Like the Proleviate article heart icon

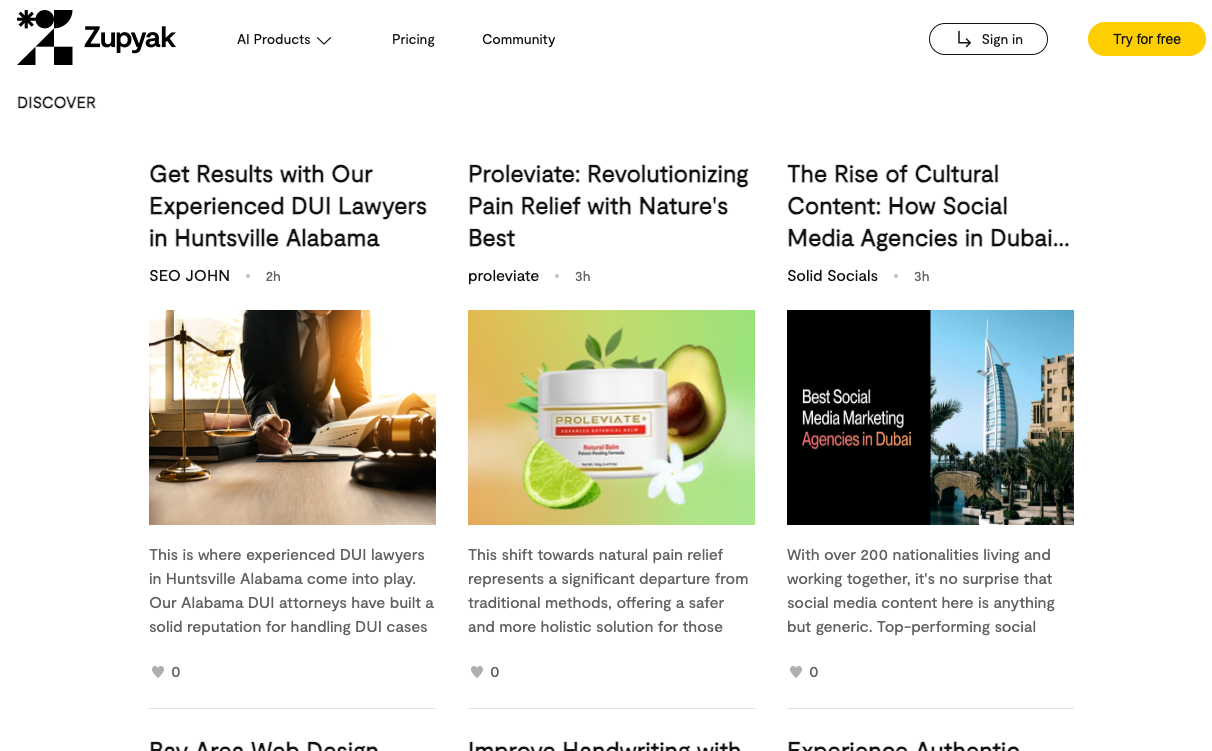pyautogui.click(x=476, y=672)
